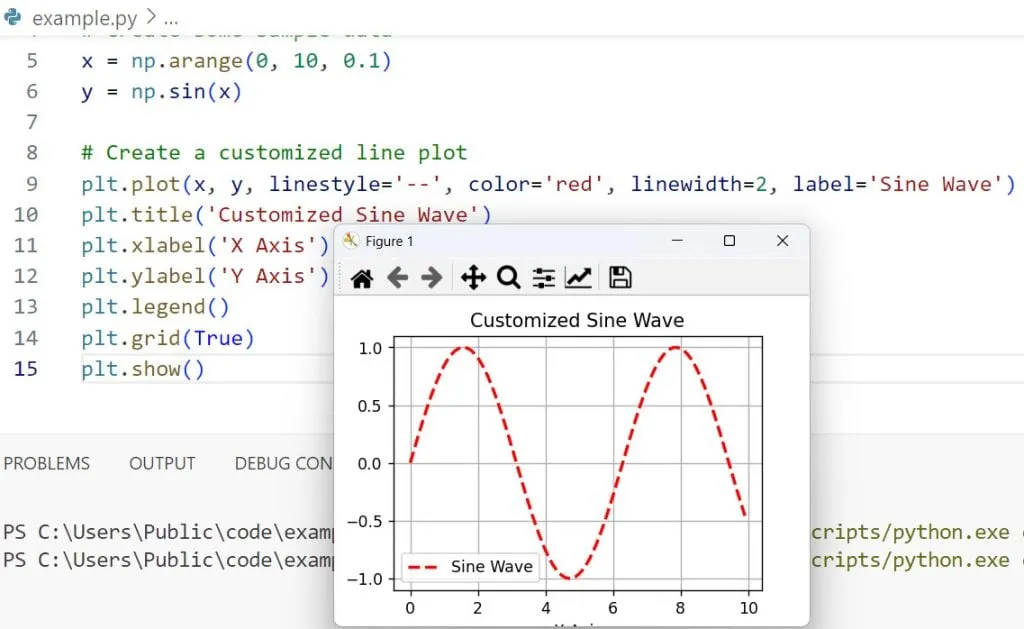The image size is (1024, 629).
Task: Open Configure subplots sliders icon
Action: pyautogui.click(x=543, y=278)
